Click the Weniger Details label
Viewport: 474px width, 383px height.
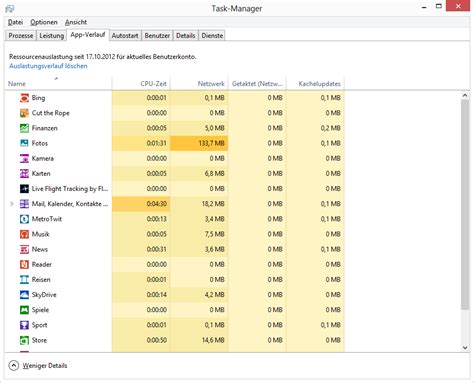[x=45, y=366]
